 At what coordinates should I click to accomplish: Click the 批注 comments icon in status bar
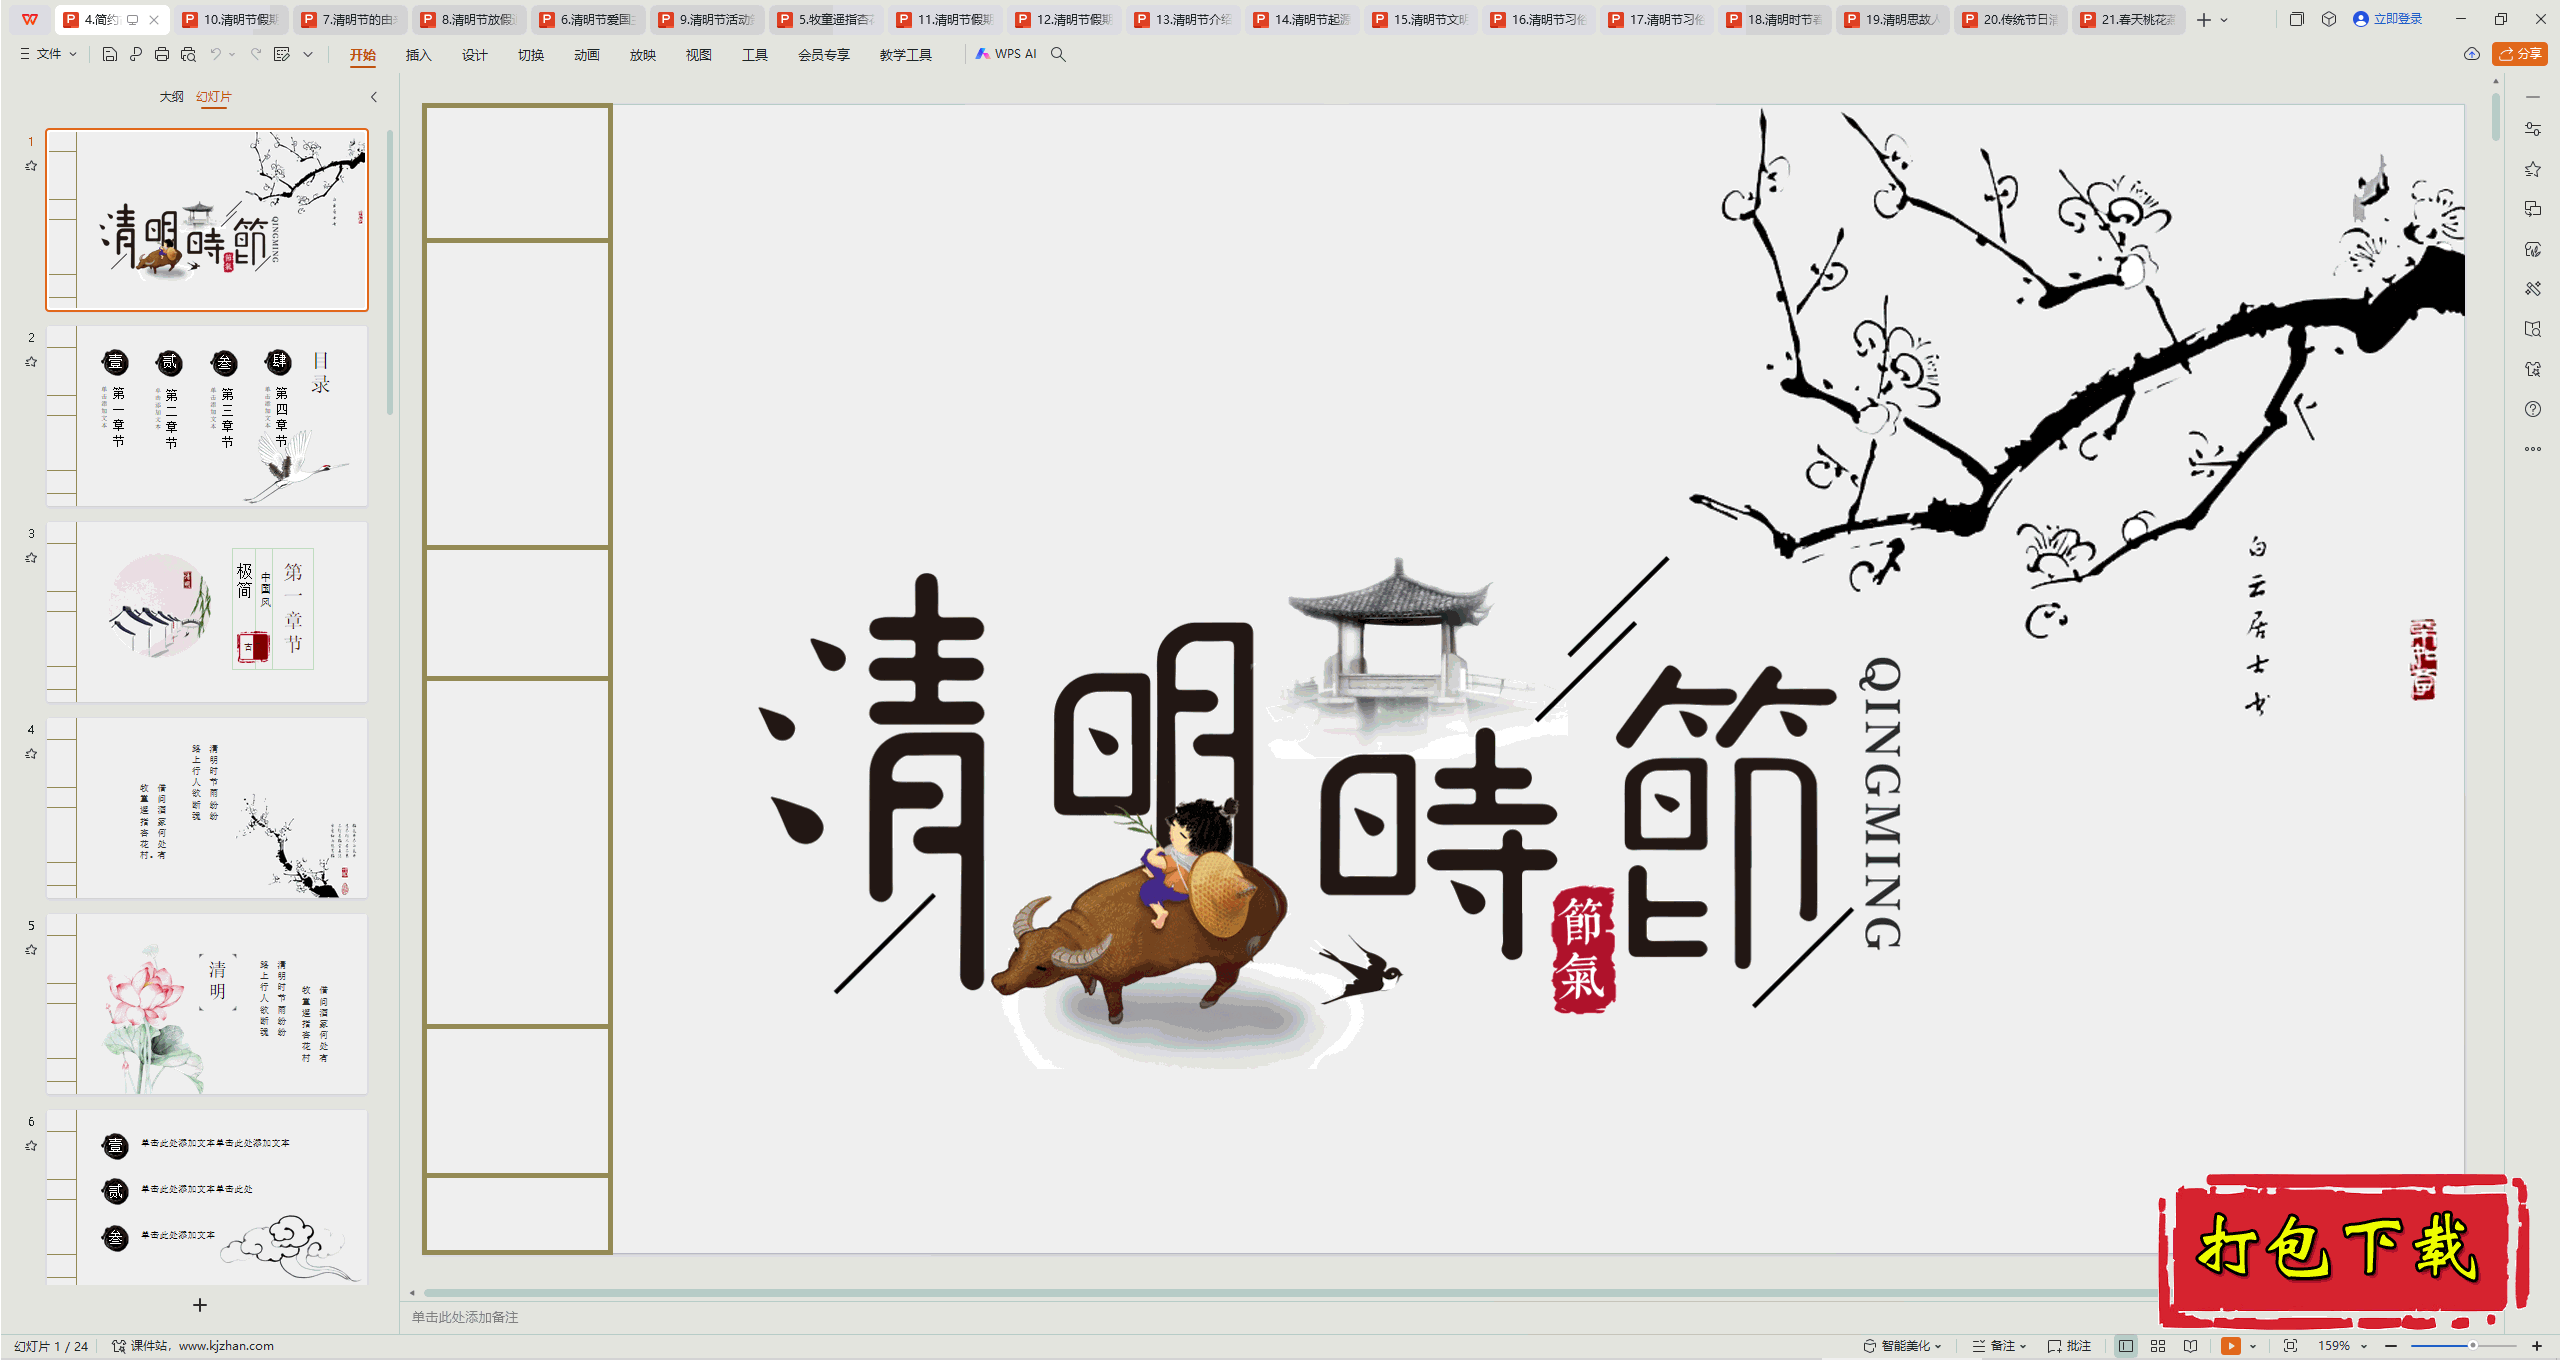click(2069, 1346)
